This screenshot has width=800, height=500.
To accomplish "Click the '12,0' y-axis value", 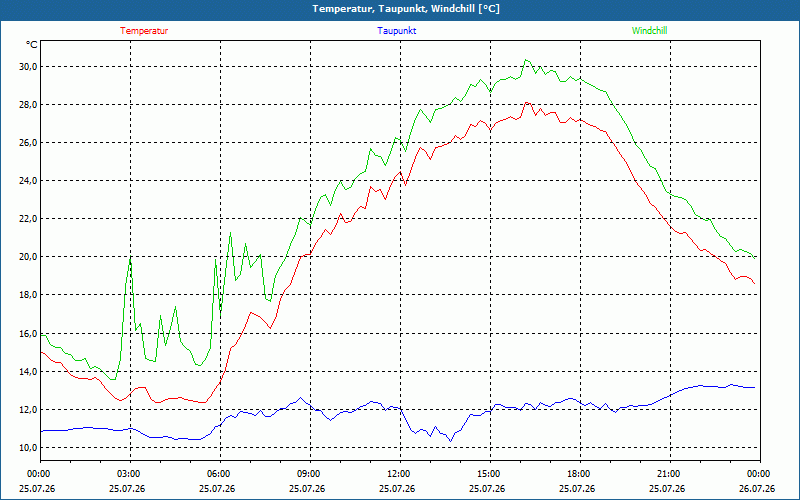I will (29, 410).
